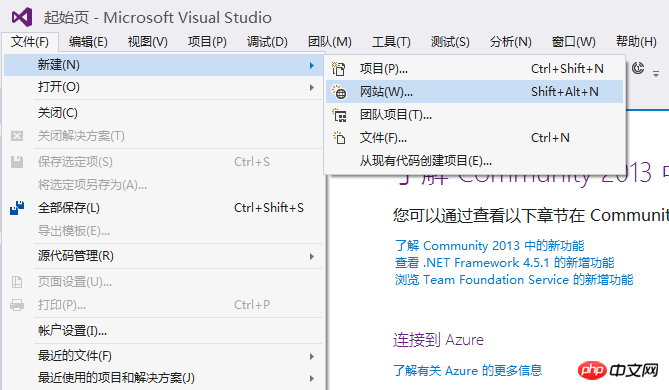Expand 最近使用的项目和解决方案 submenu arrow
The image size is (669, 390).
pos(312,378)
